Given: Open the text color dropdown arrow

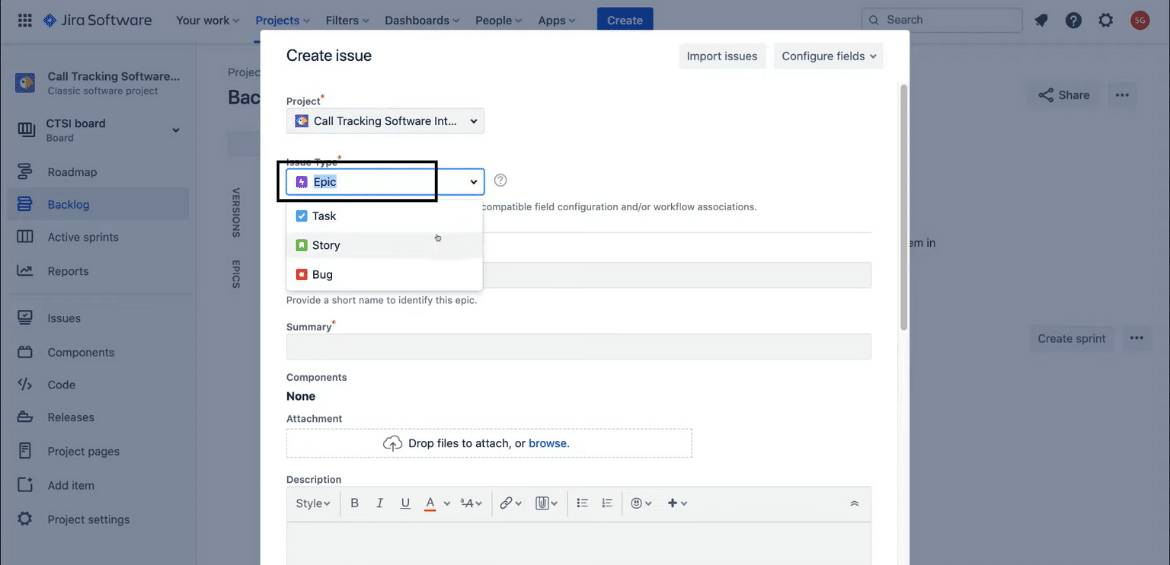Looking at the screenshot, I should [447, 504].
